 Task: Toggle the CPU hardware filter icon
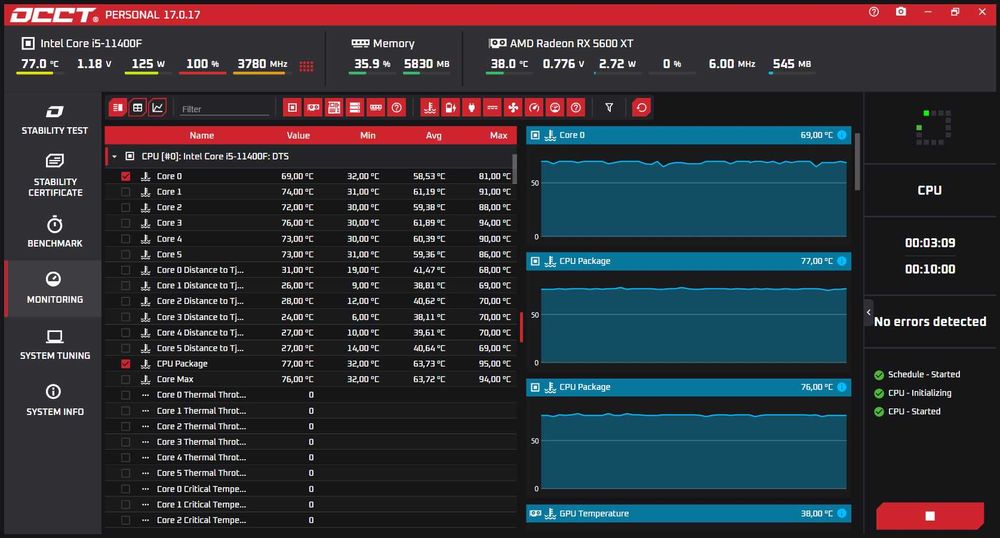[292, 108]
